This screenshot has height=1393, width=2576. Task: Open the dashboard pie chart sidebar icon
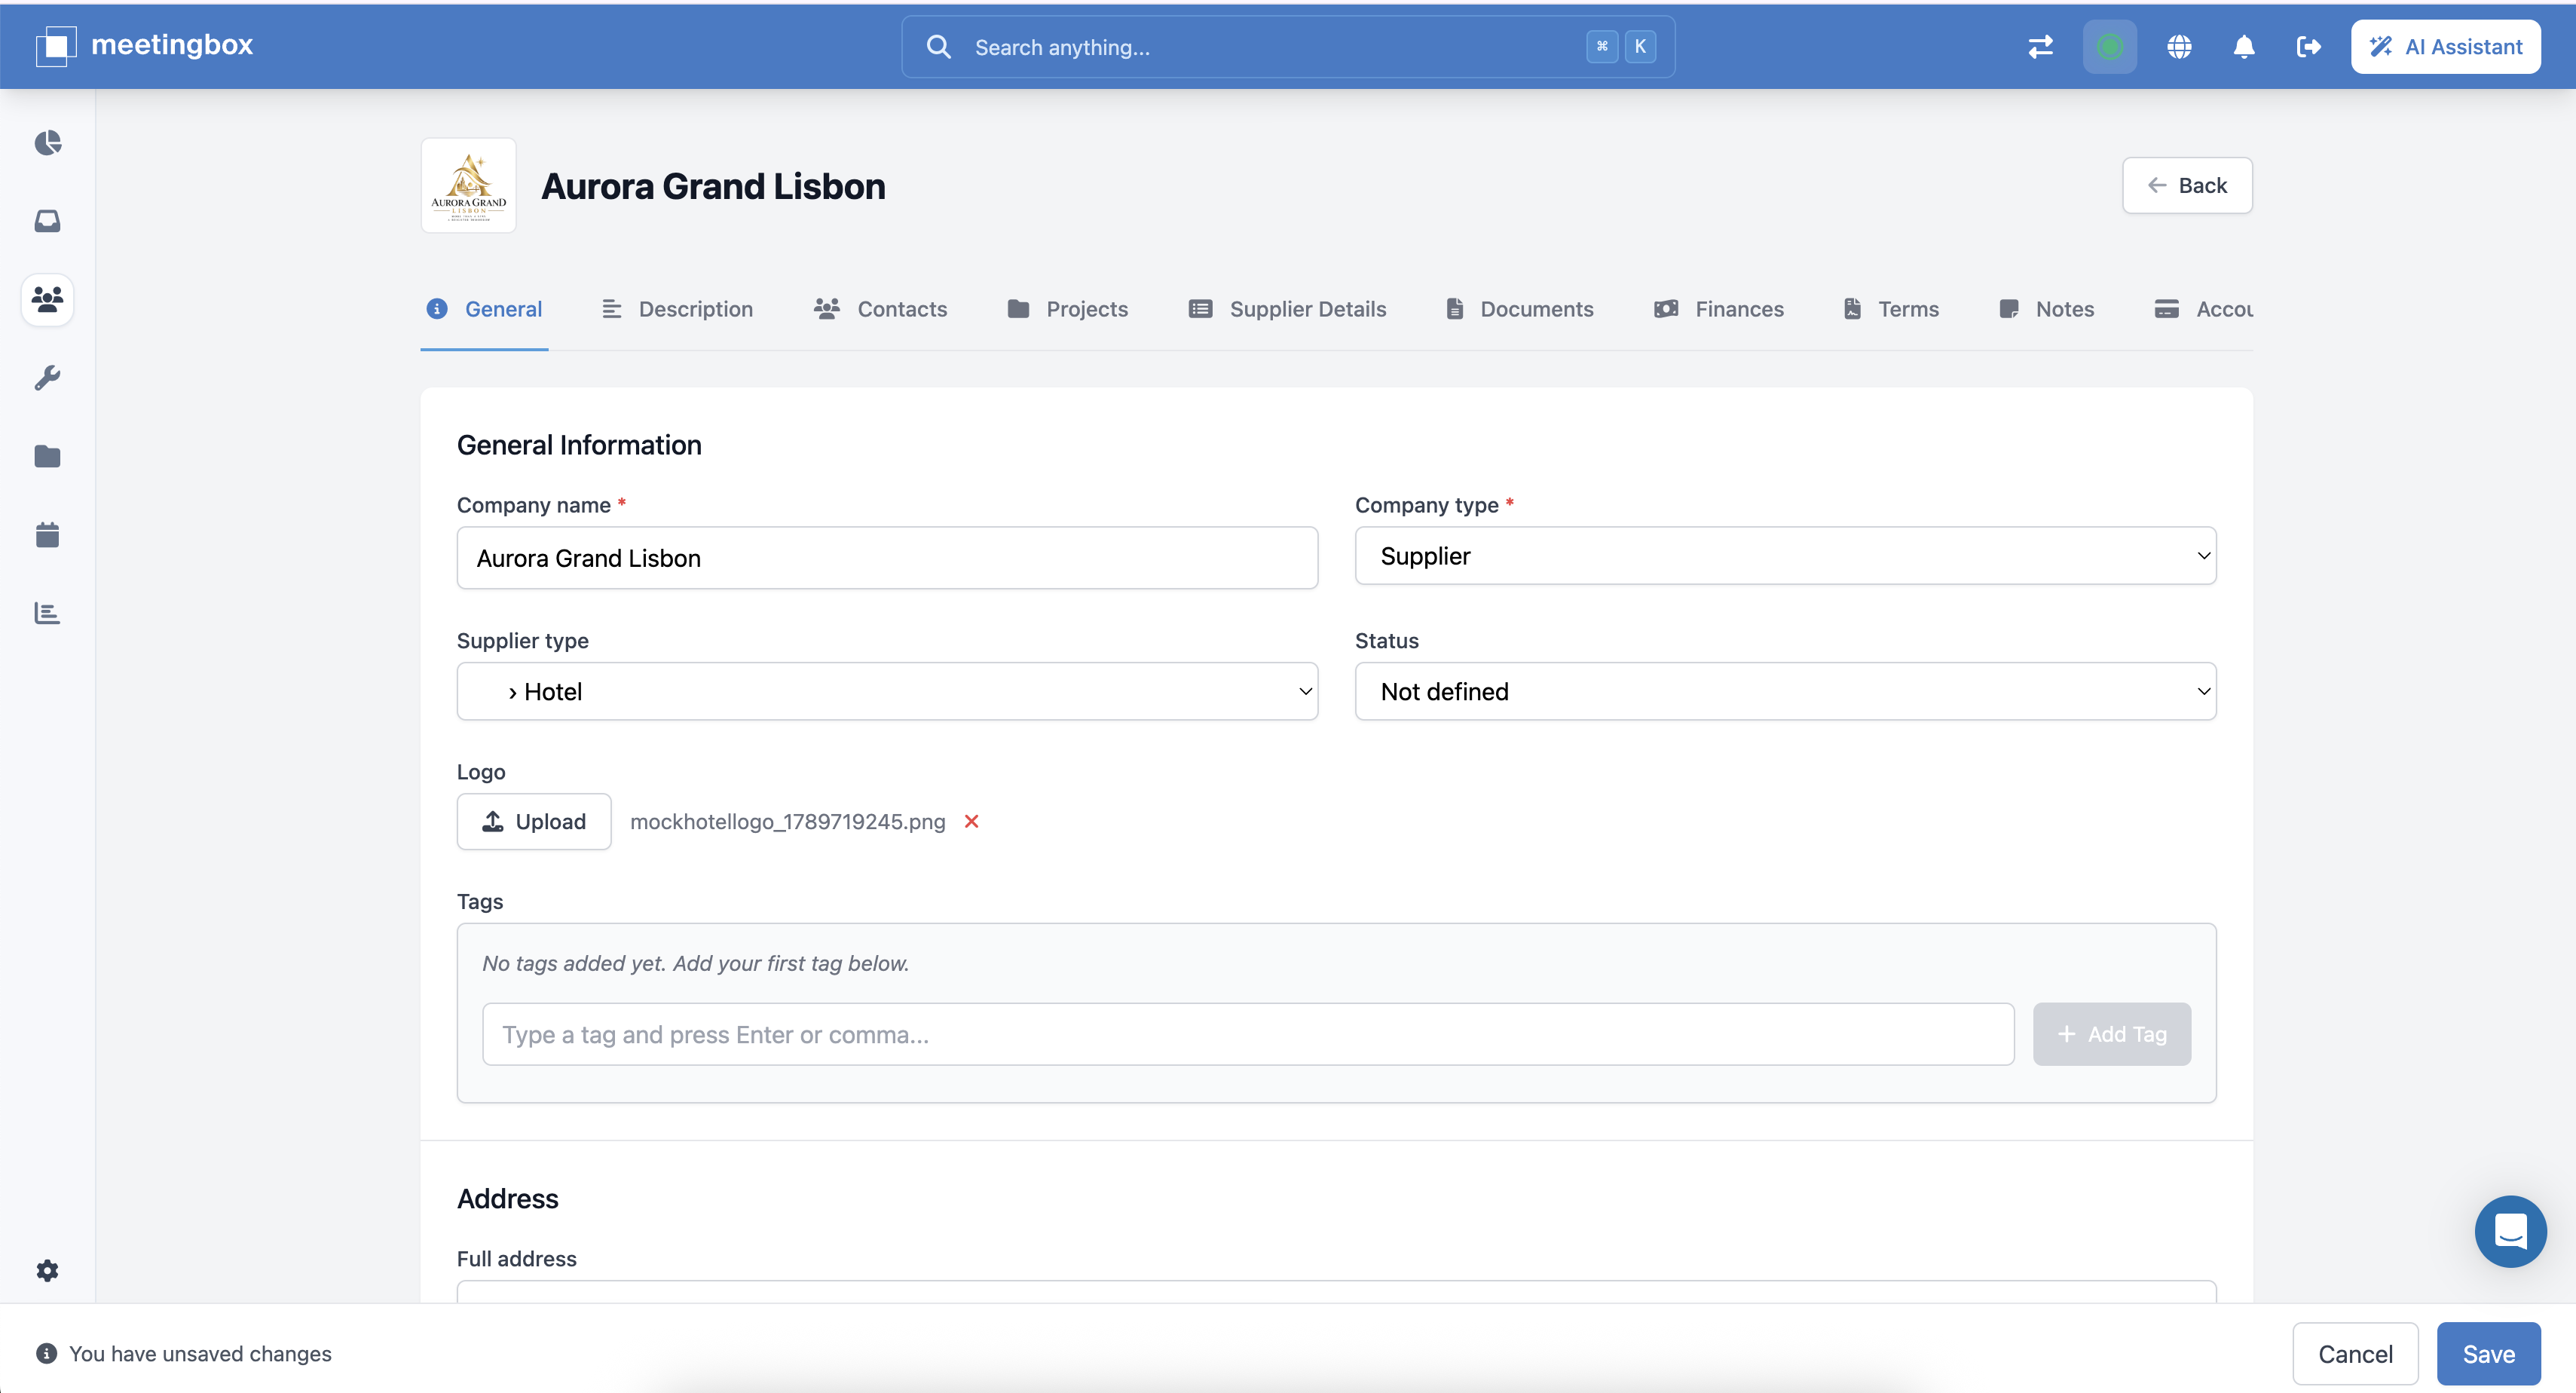[47, 143]
